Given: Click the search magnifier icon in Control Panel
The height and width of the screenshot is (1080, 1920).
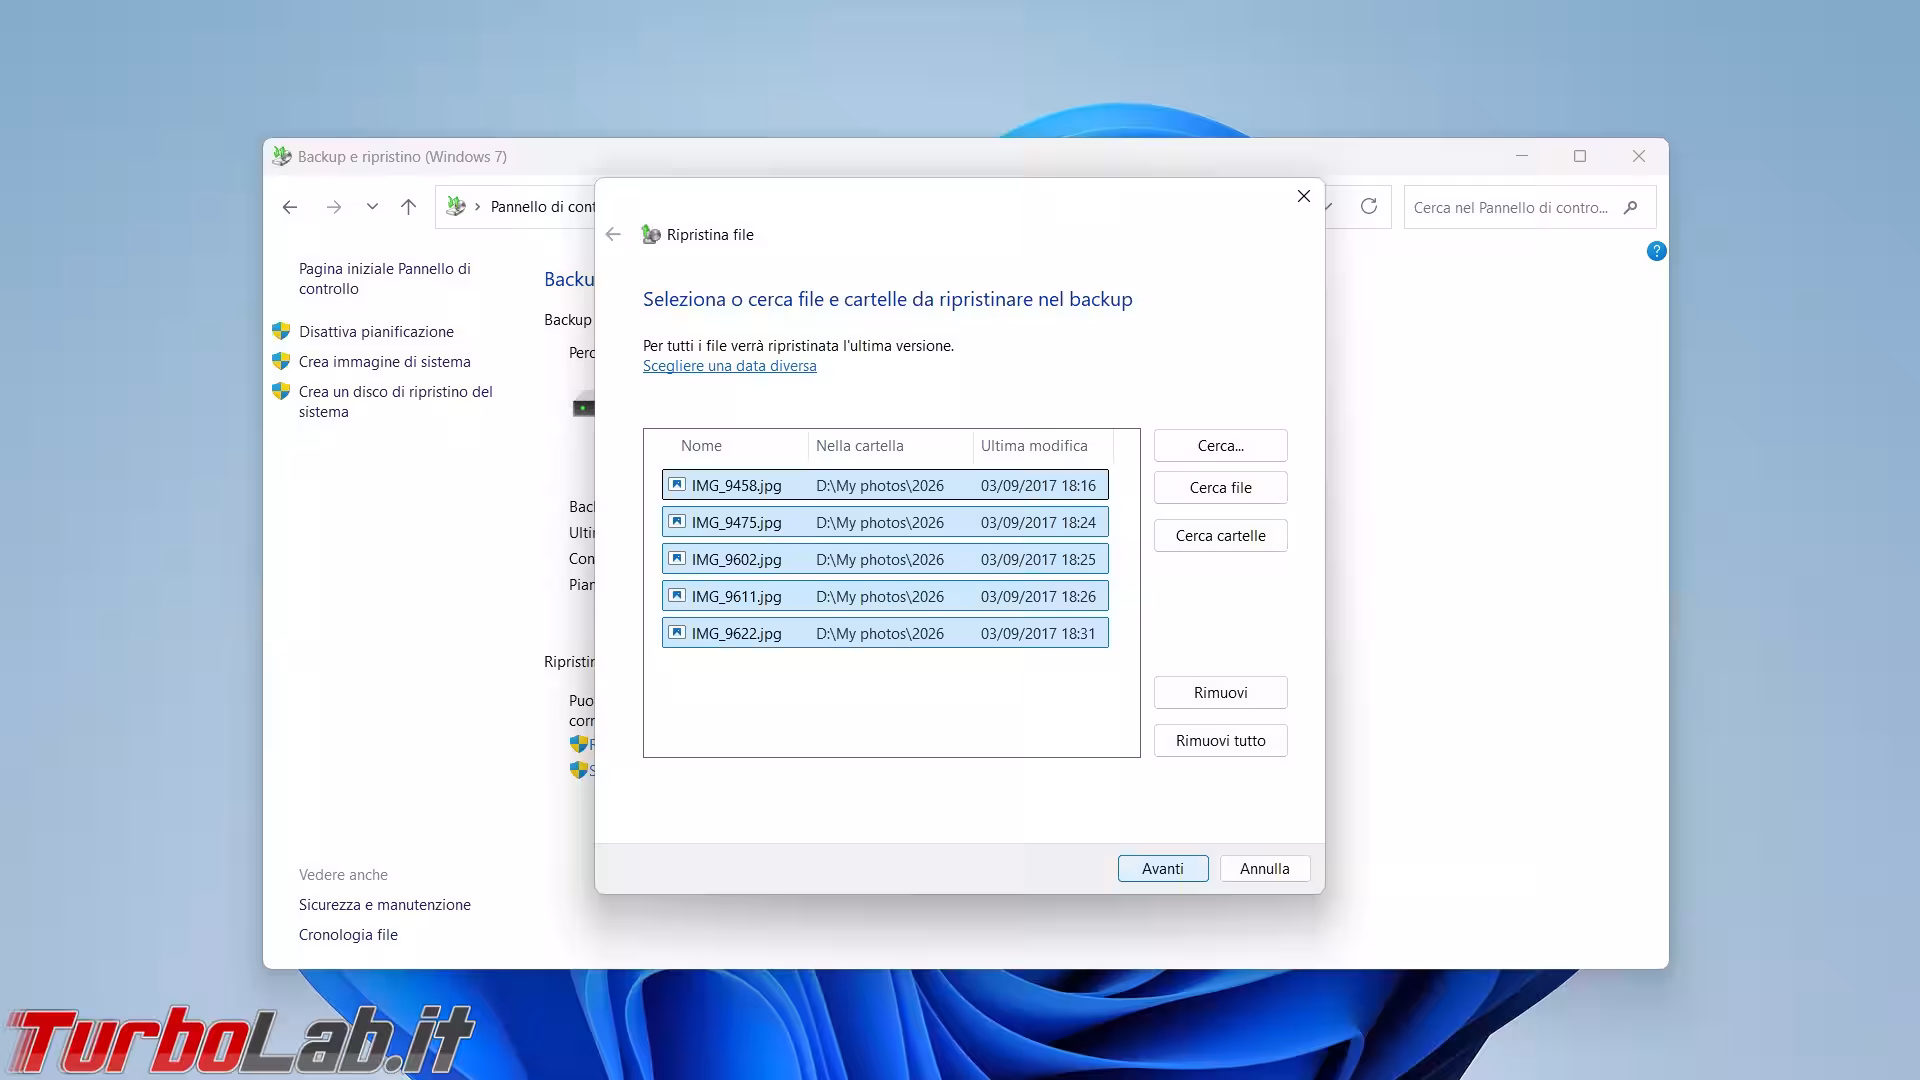Looking at the screenshot, I should tap(1631, 207).
